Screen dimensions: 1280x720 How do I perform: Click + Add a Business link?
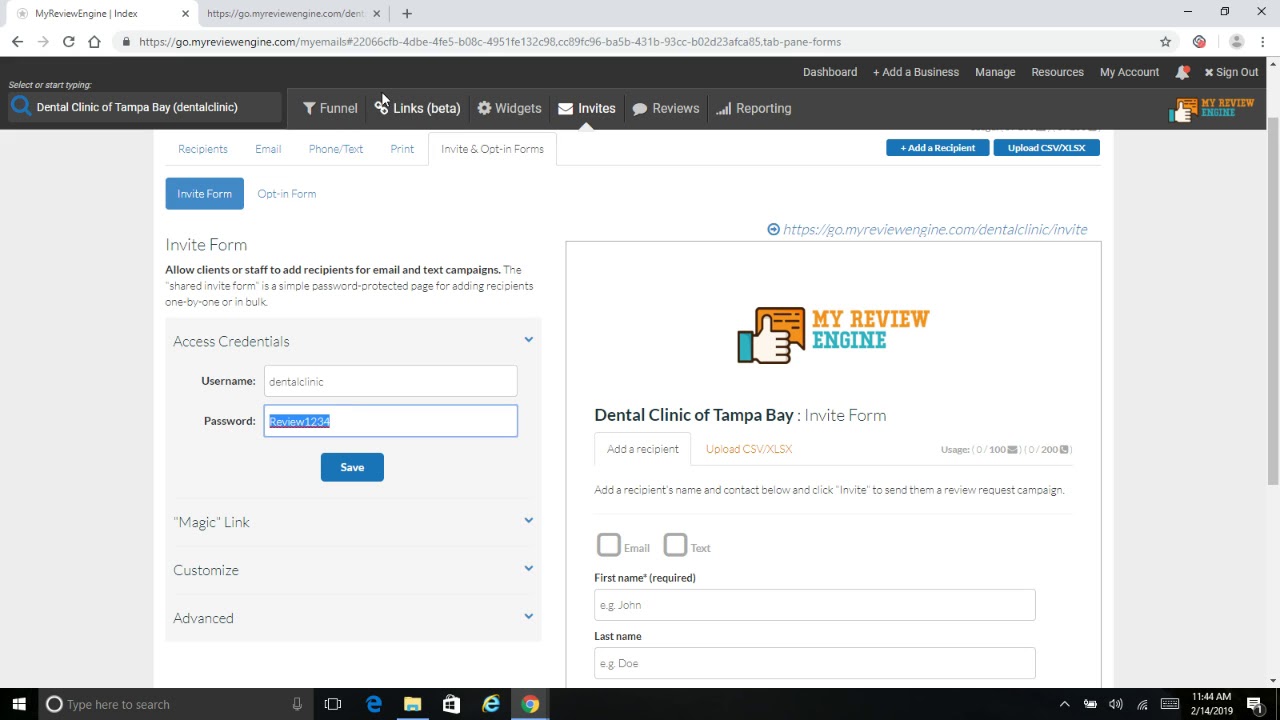pos(916,72)
